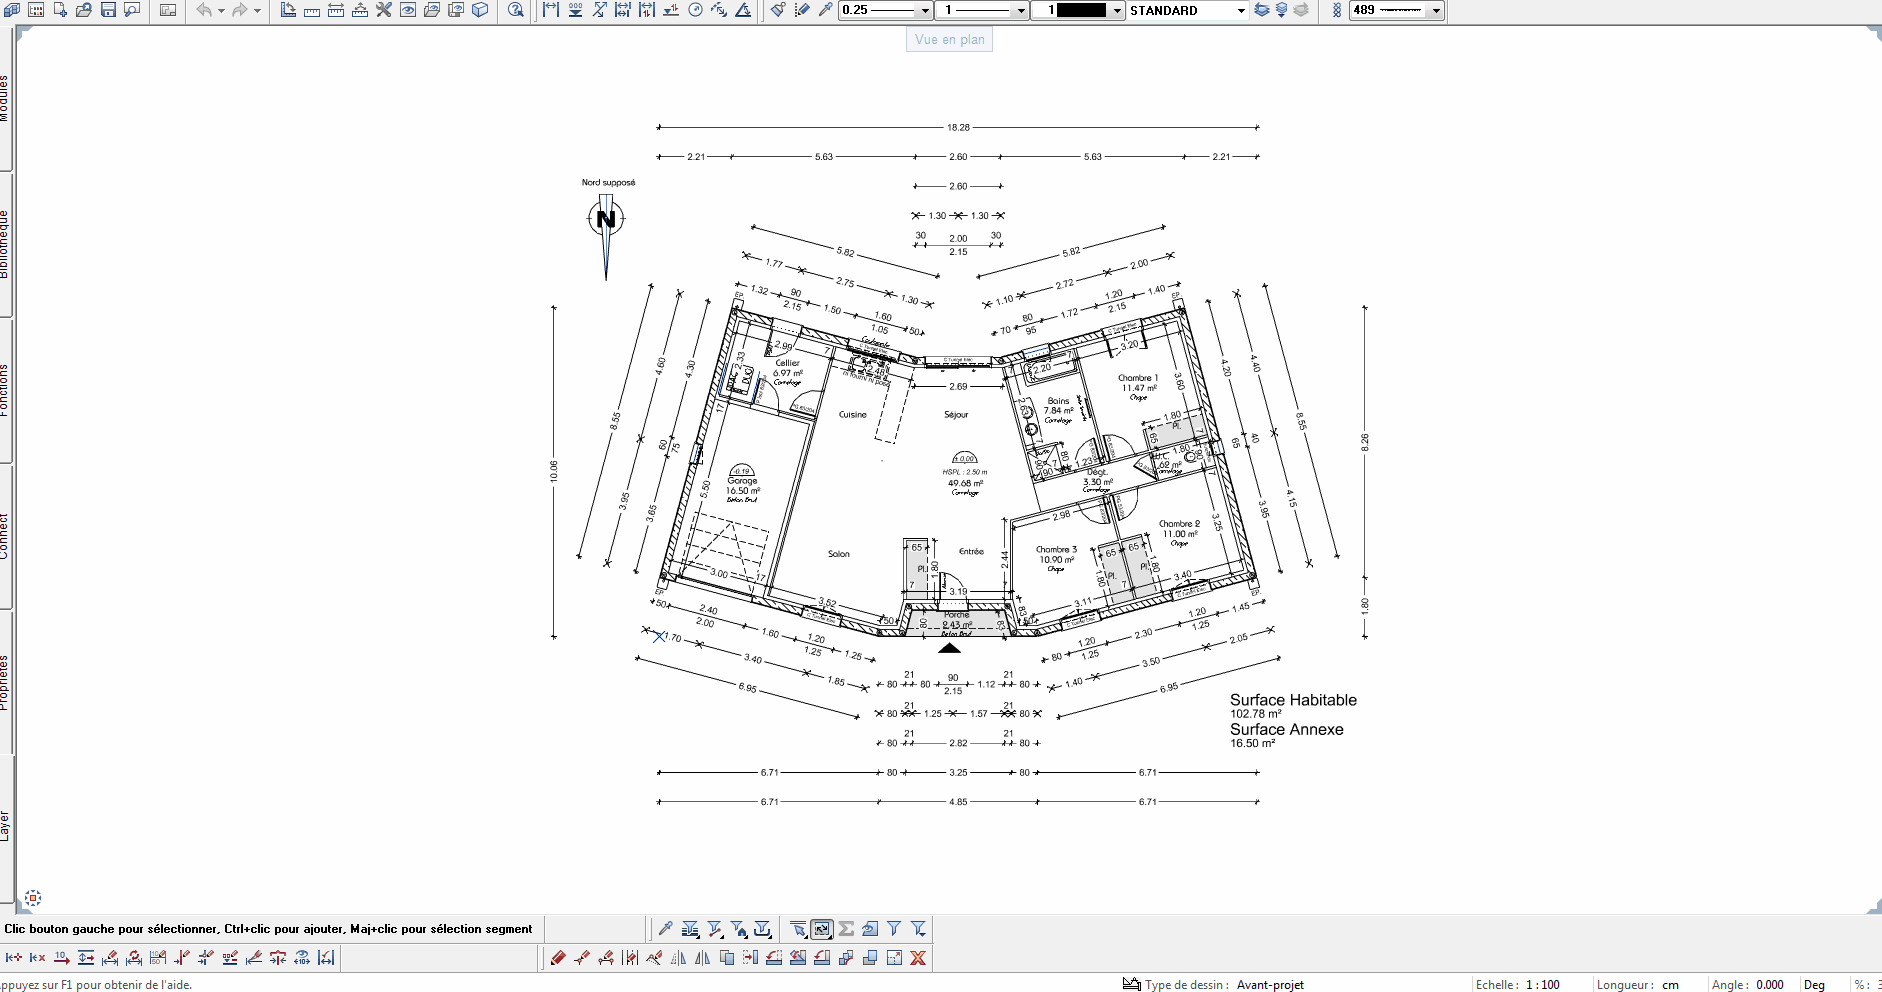Image resolution: width=1882 pixels, height=992 pixels.
Task: Click the circular radius dimension icon
Action: [696, 10]
